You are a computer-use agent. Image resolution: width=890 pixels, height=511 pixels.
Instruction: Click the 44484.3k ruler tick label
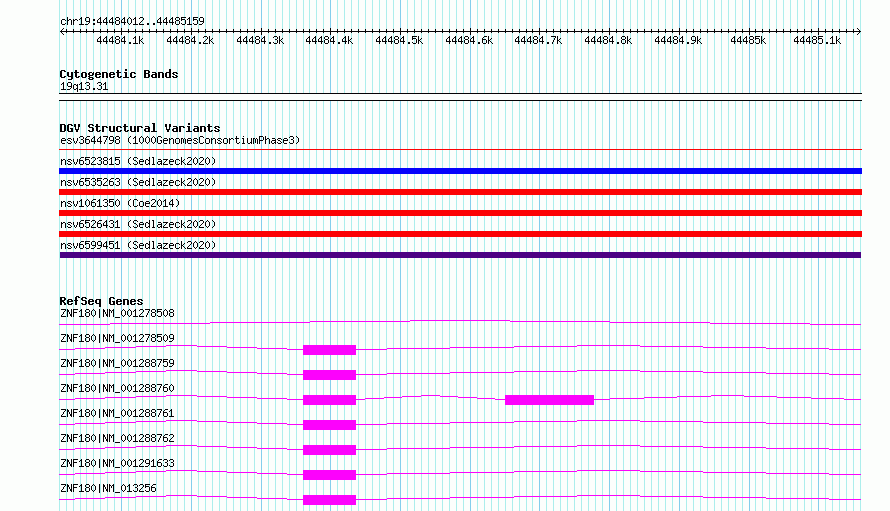click(260, 40)
